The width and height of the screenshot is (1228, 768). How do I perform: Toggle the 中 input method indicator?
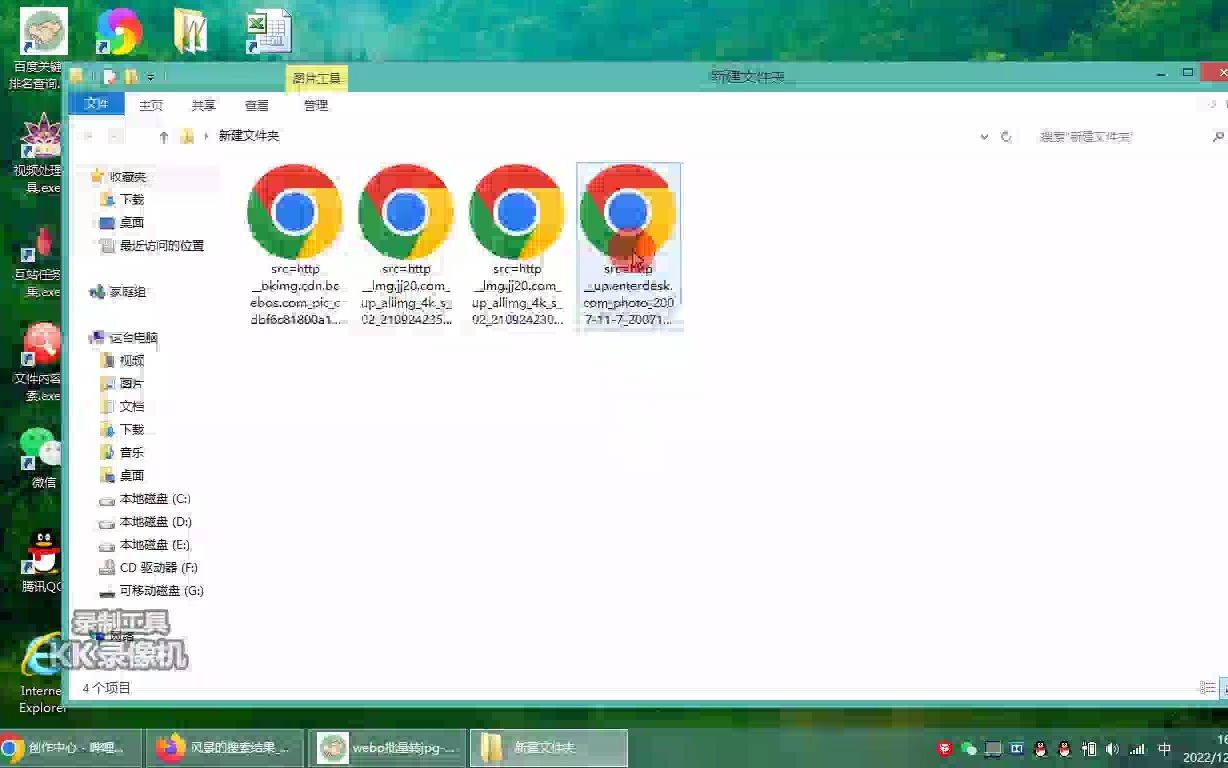pos(1165,747)
